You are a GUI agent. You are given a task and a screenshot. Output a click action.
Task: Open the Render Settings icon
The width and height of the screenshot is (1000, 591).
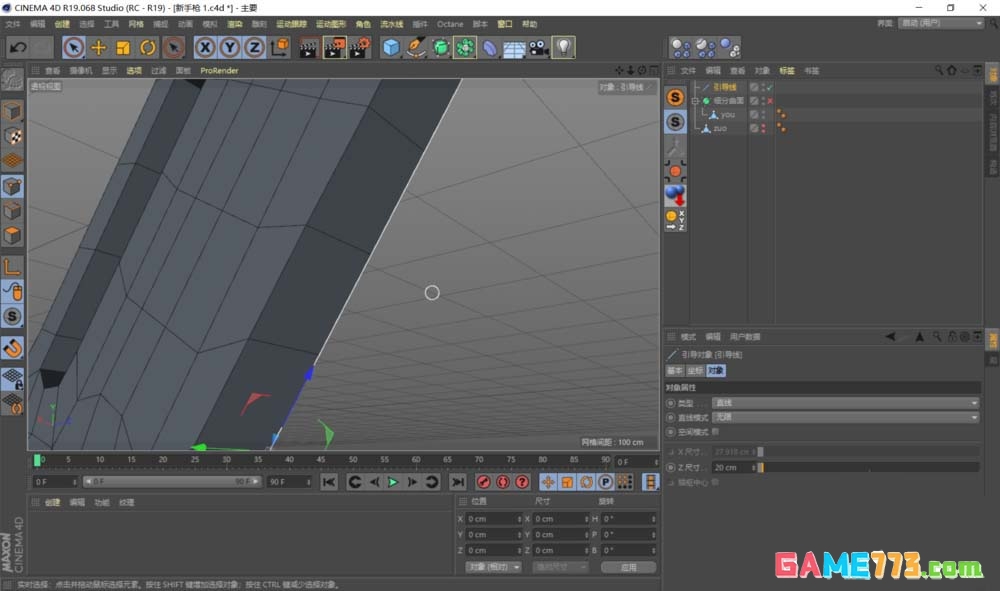click(x=356, y=47)
